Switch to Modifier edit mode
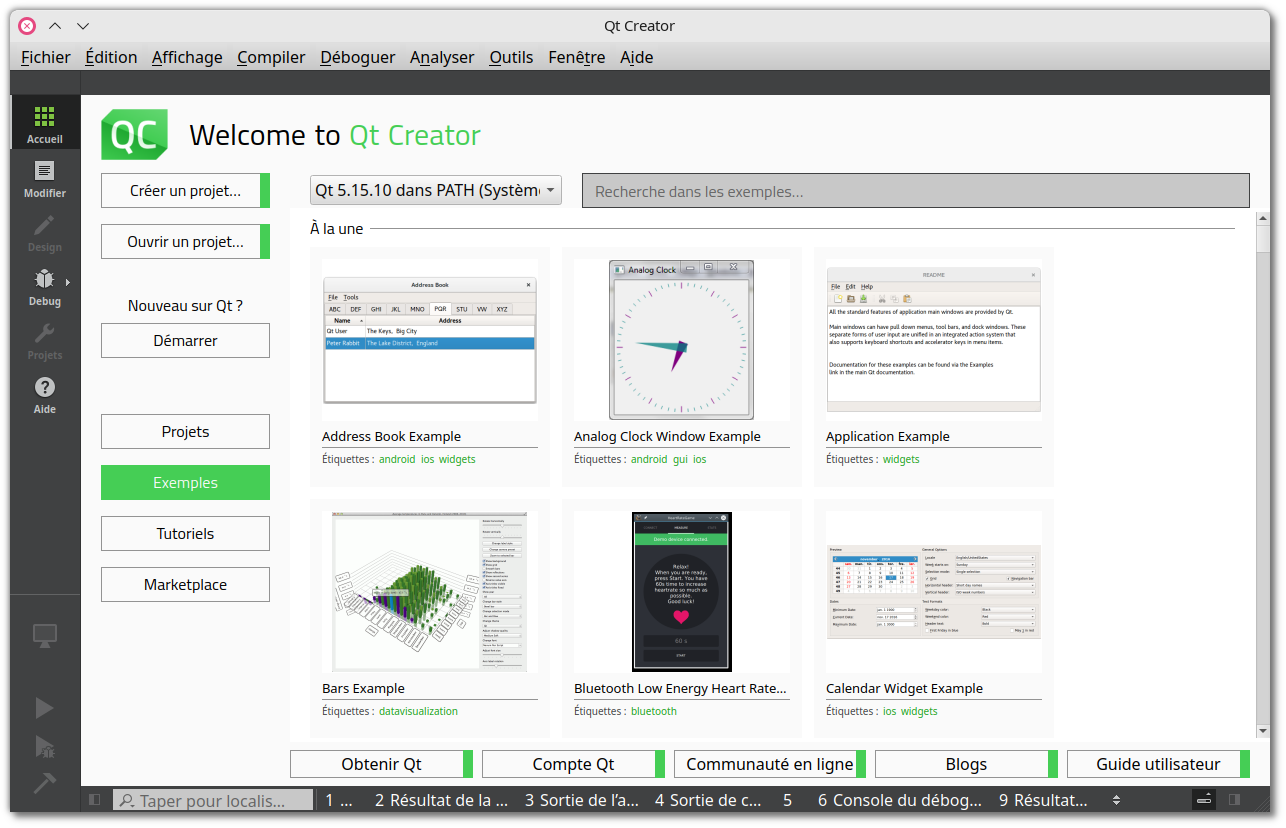1286x828 pixels. click(x=45, y=177)
